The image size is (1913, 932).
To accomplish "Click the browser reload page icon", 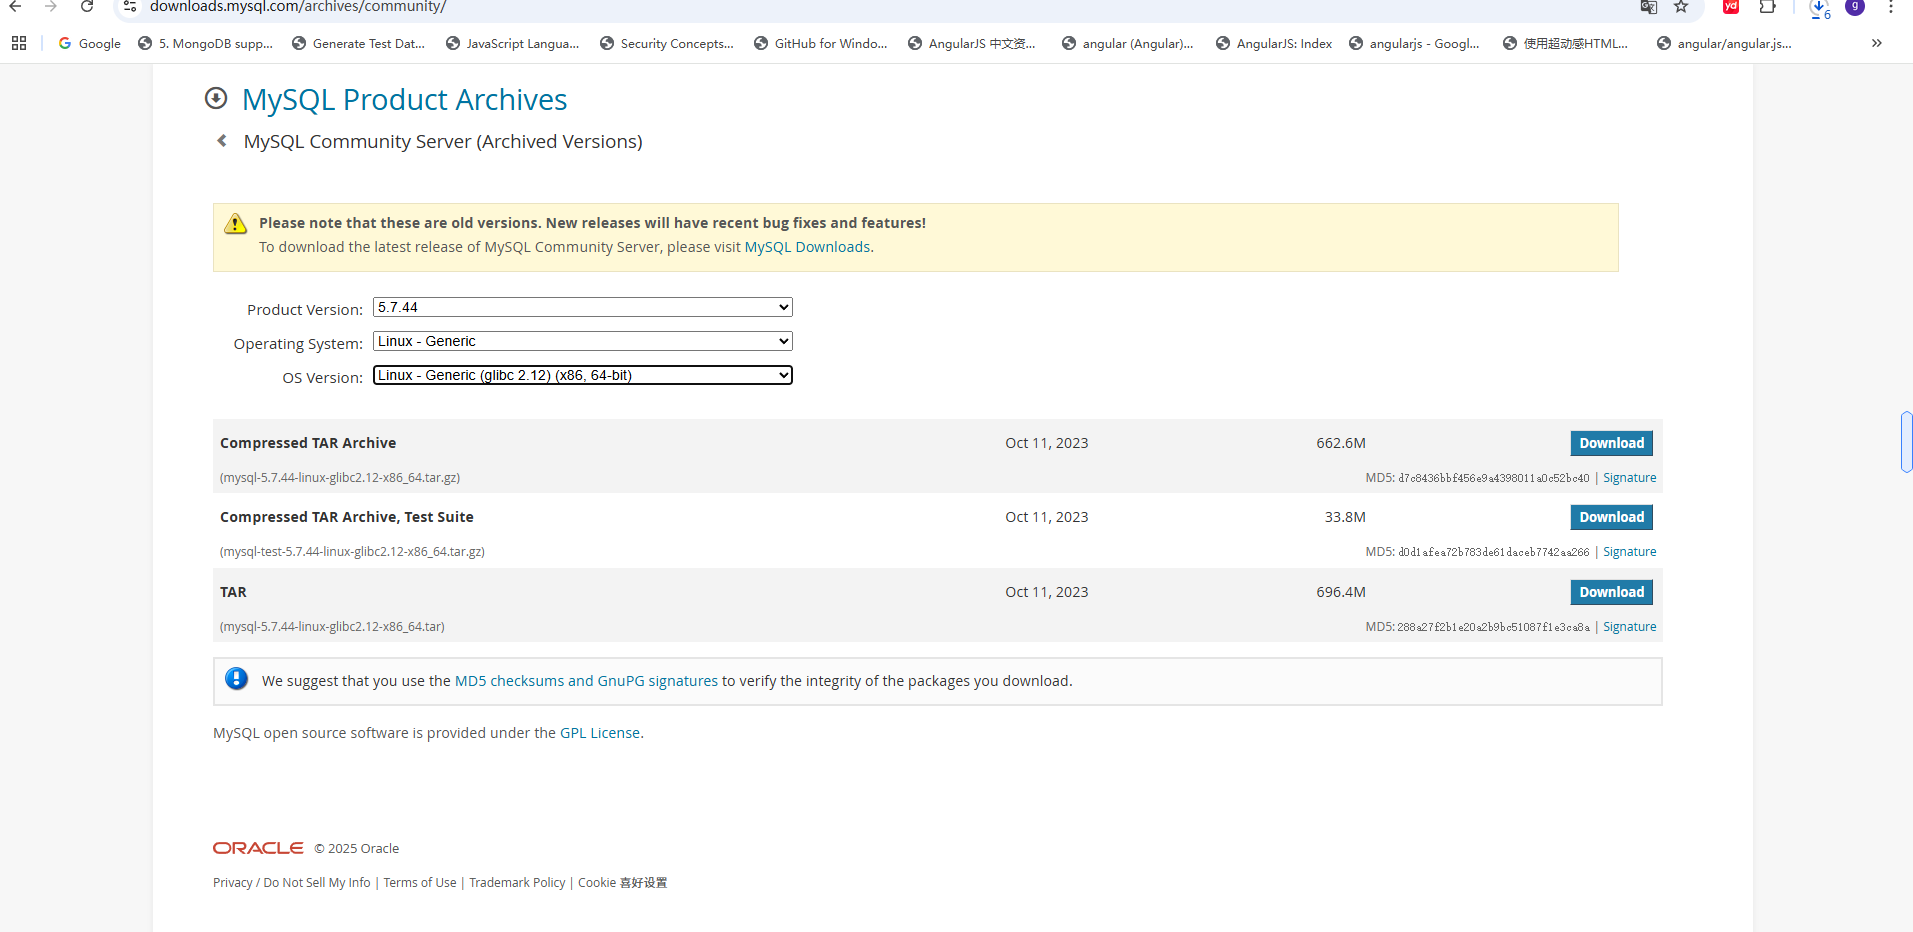I will point(87,7).
